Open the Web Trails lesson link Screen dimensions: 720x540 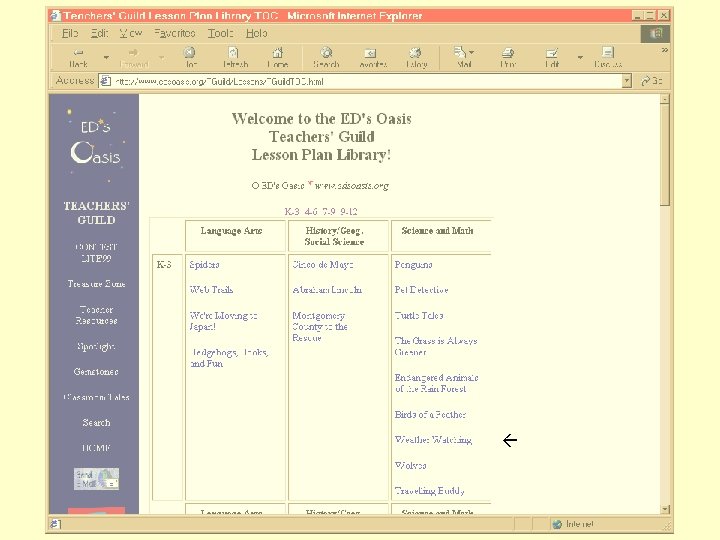[211, 290]
